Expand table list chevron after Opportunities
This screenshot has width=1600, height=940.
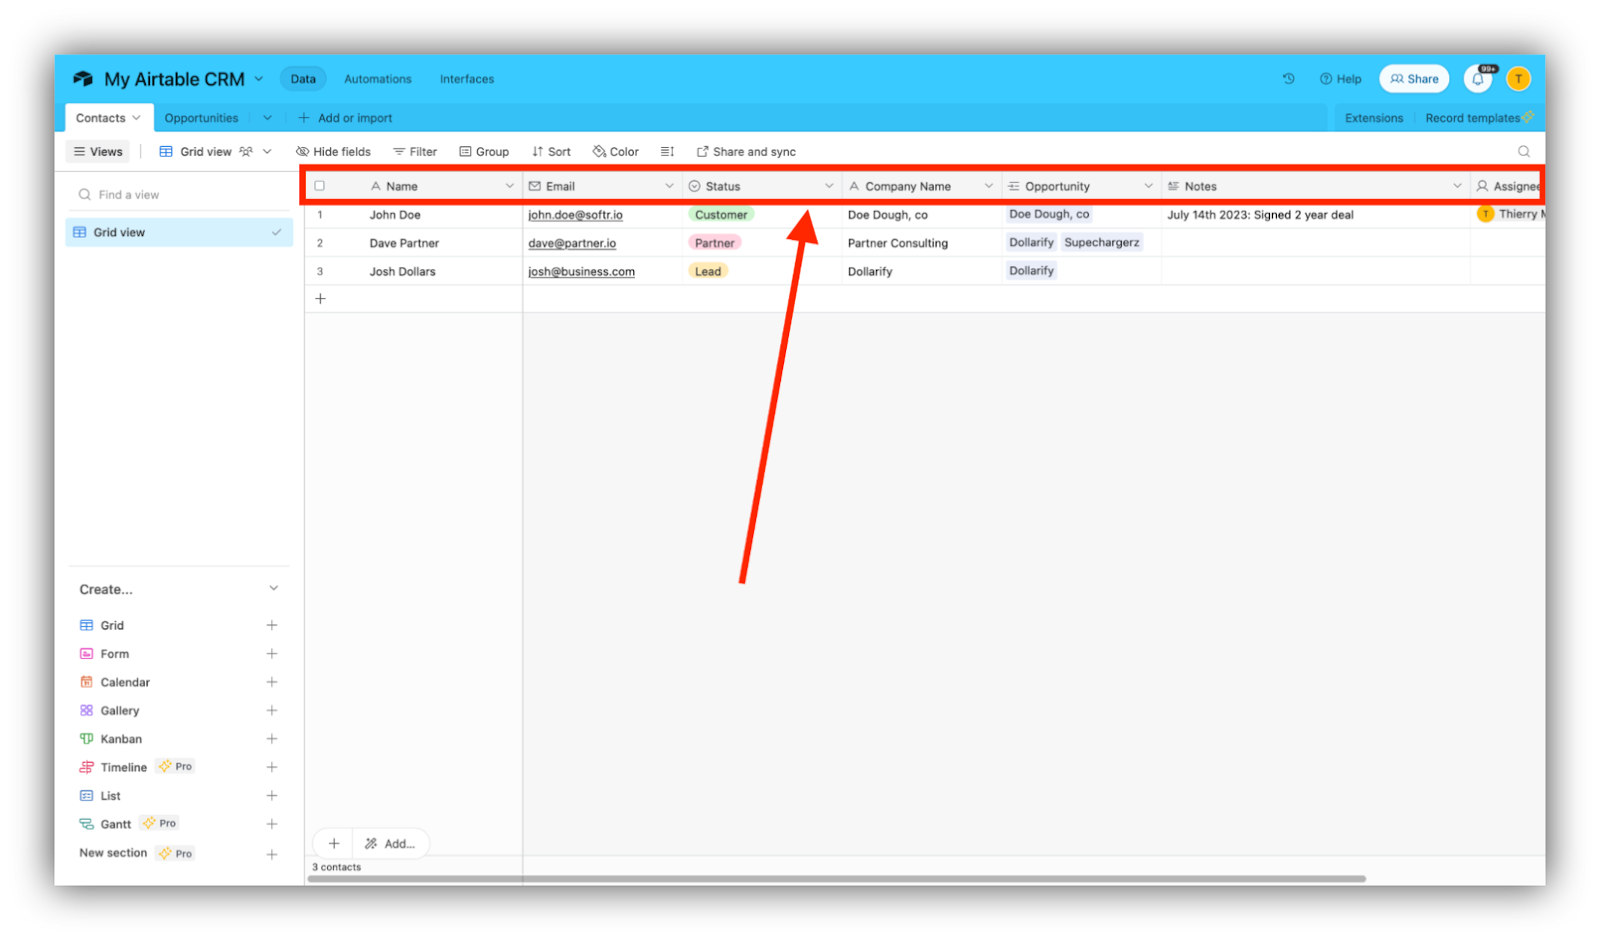point(267,118)
